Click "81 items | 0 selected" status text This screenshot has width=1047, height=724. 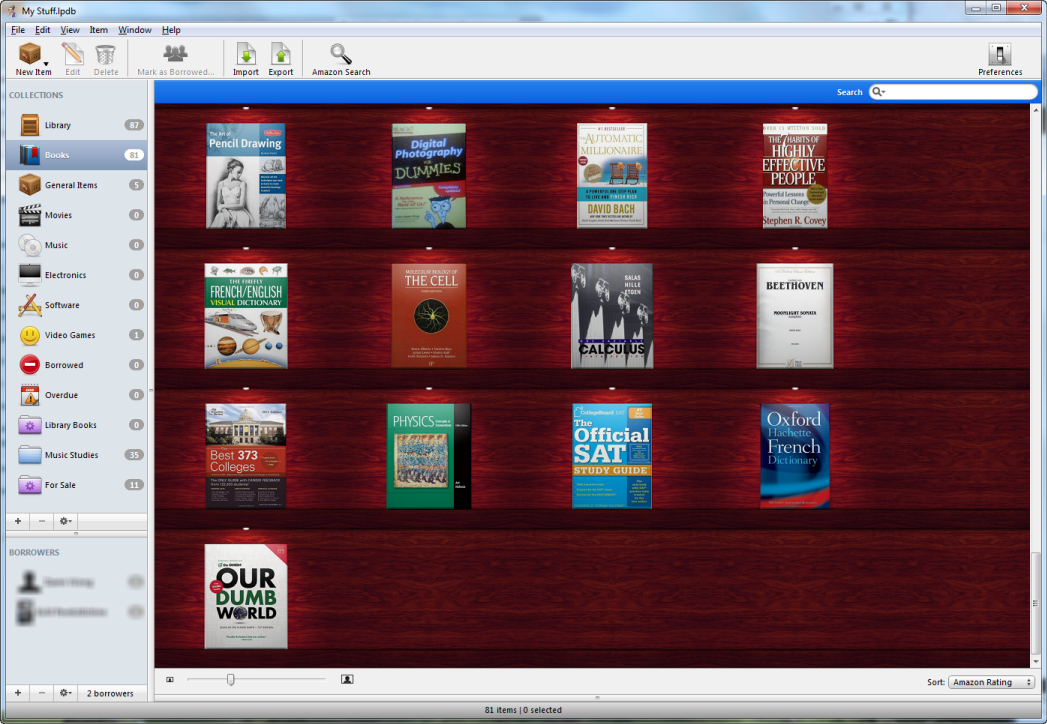523,710
